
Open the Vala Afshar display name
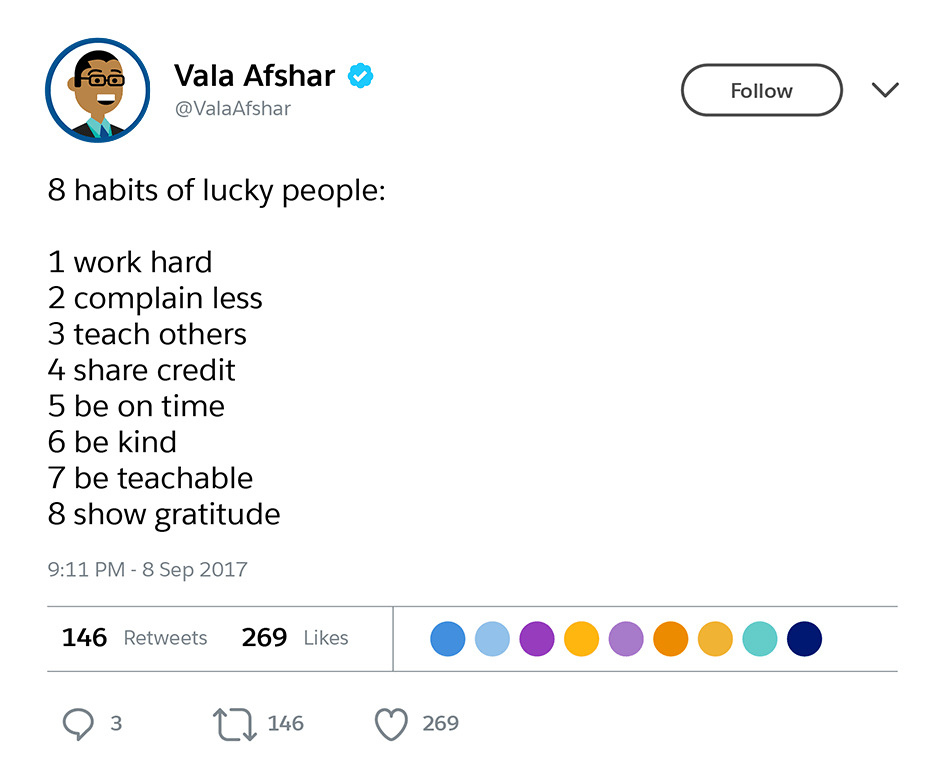point(254,75)
